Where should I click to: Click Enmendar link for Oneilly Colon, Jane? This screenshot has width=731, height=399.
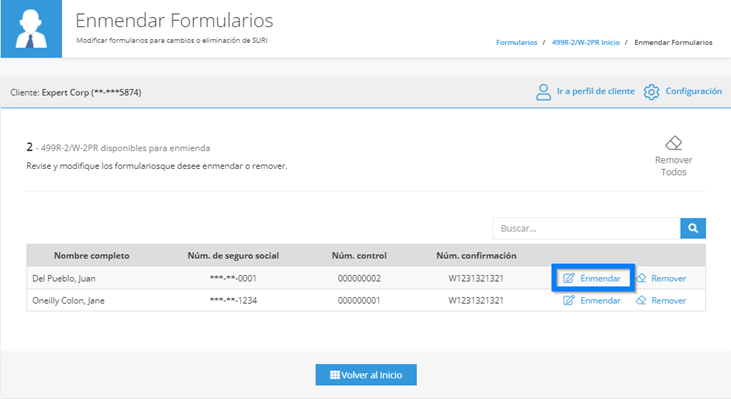(600, 301)
